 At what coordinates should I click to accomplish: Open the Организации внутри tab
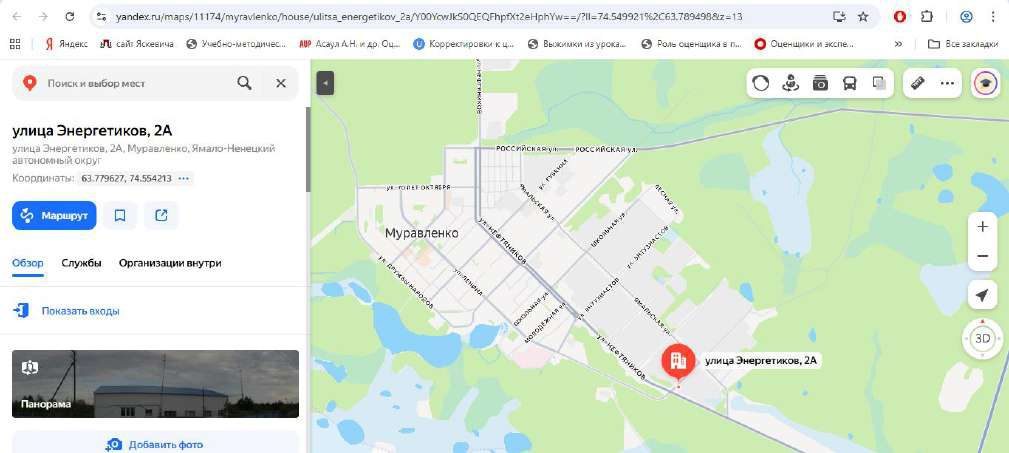170,263
